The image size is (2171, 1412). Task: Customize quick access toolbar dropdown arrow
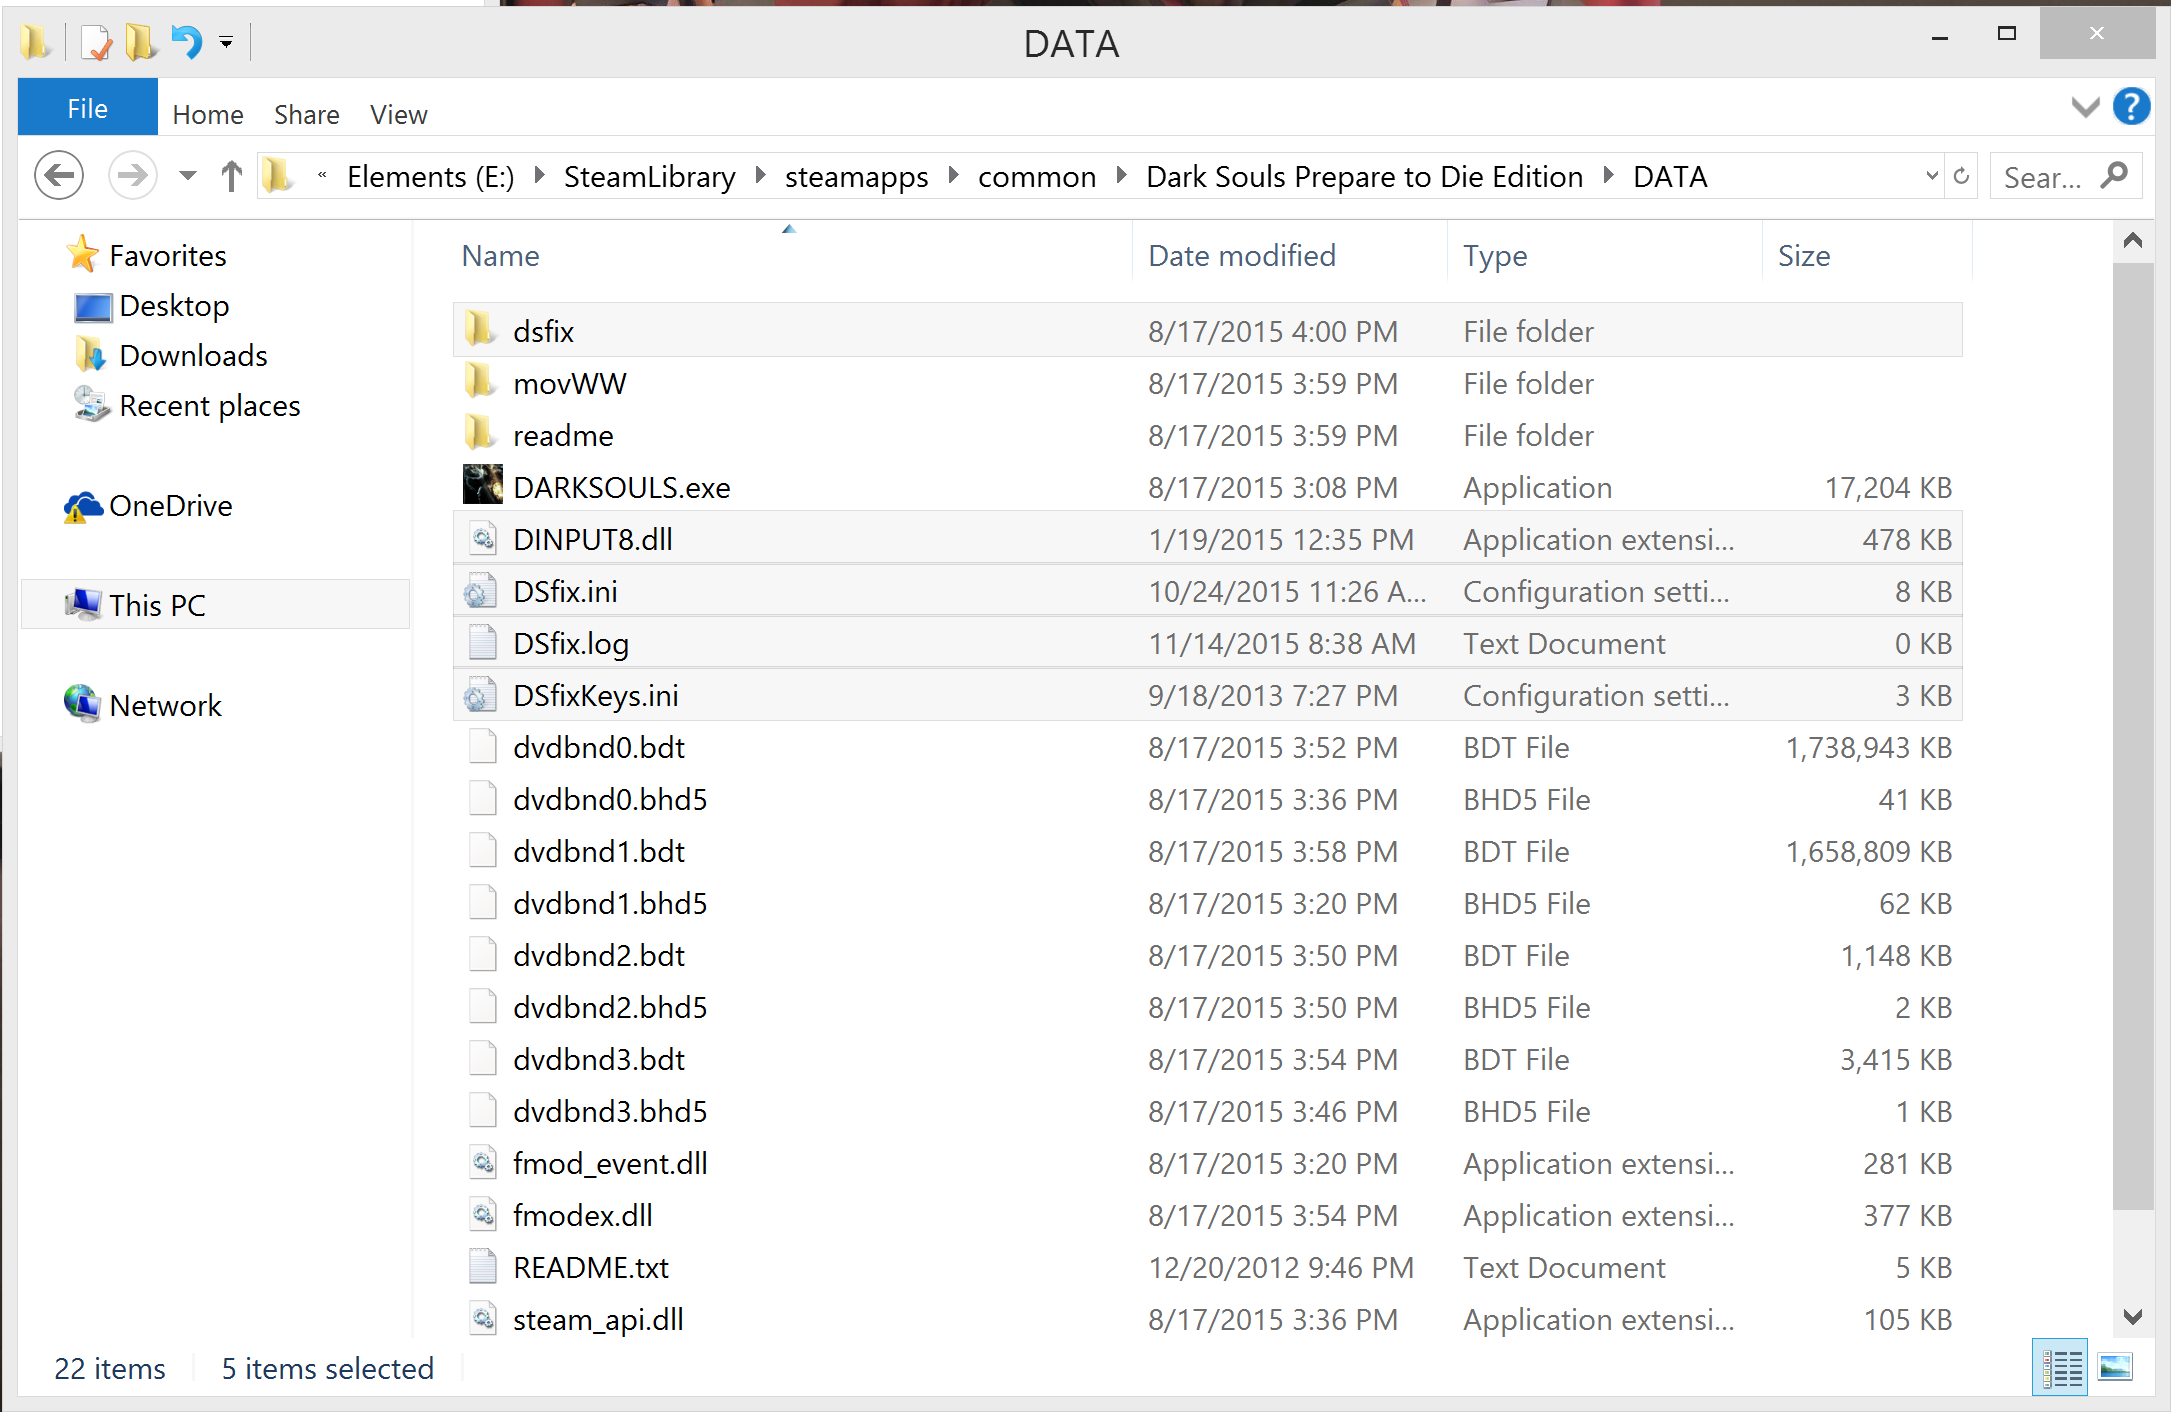click(x=226, y=42)
